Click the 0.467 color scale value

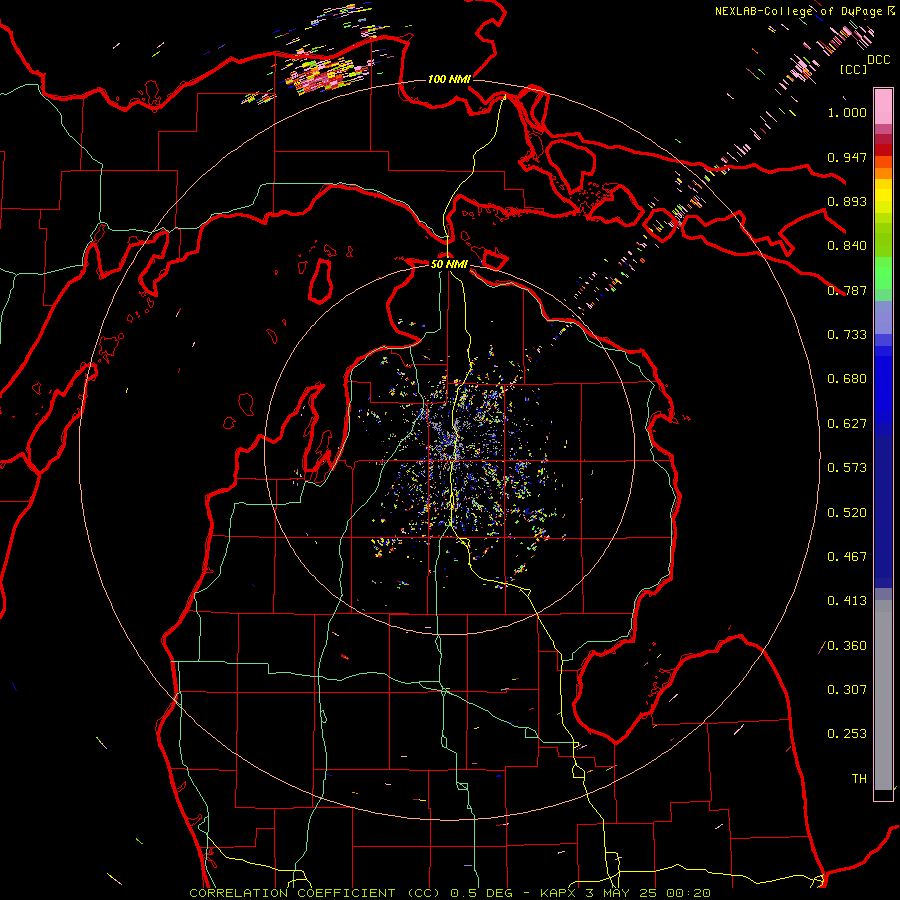[847, 557]
